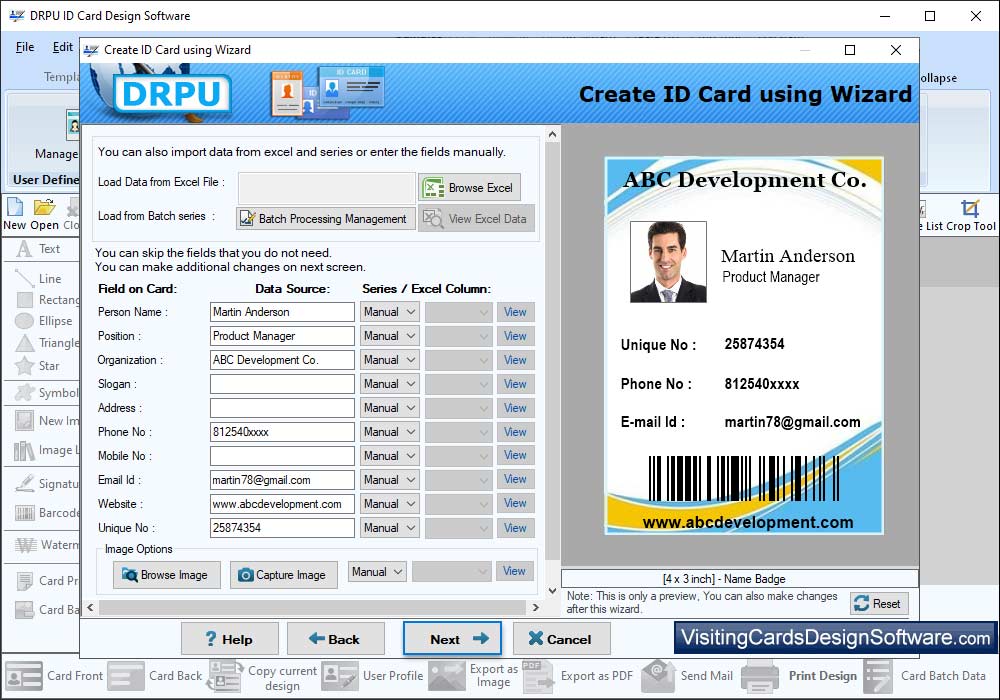Reset the card preview
Viewport: 1000px width, 700px height.
click(x=879, y=604)
